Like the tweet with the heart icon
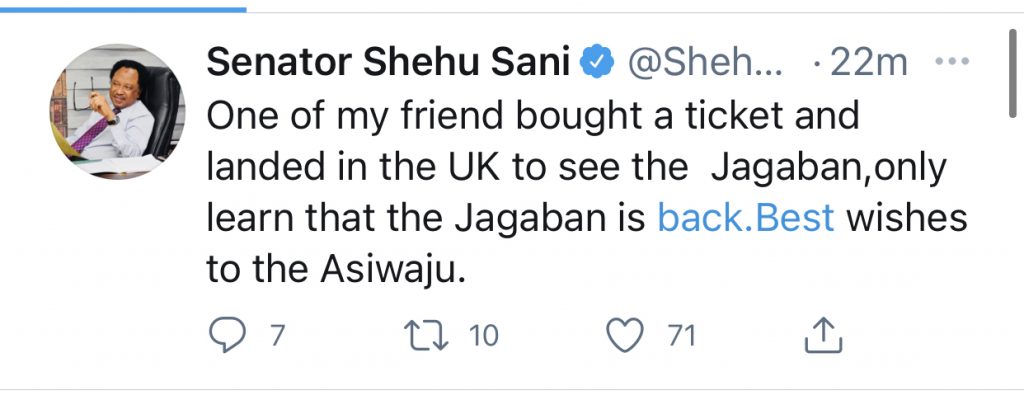 click(626, 335)
